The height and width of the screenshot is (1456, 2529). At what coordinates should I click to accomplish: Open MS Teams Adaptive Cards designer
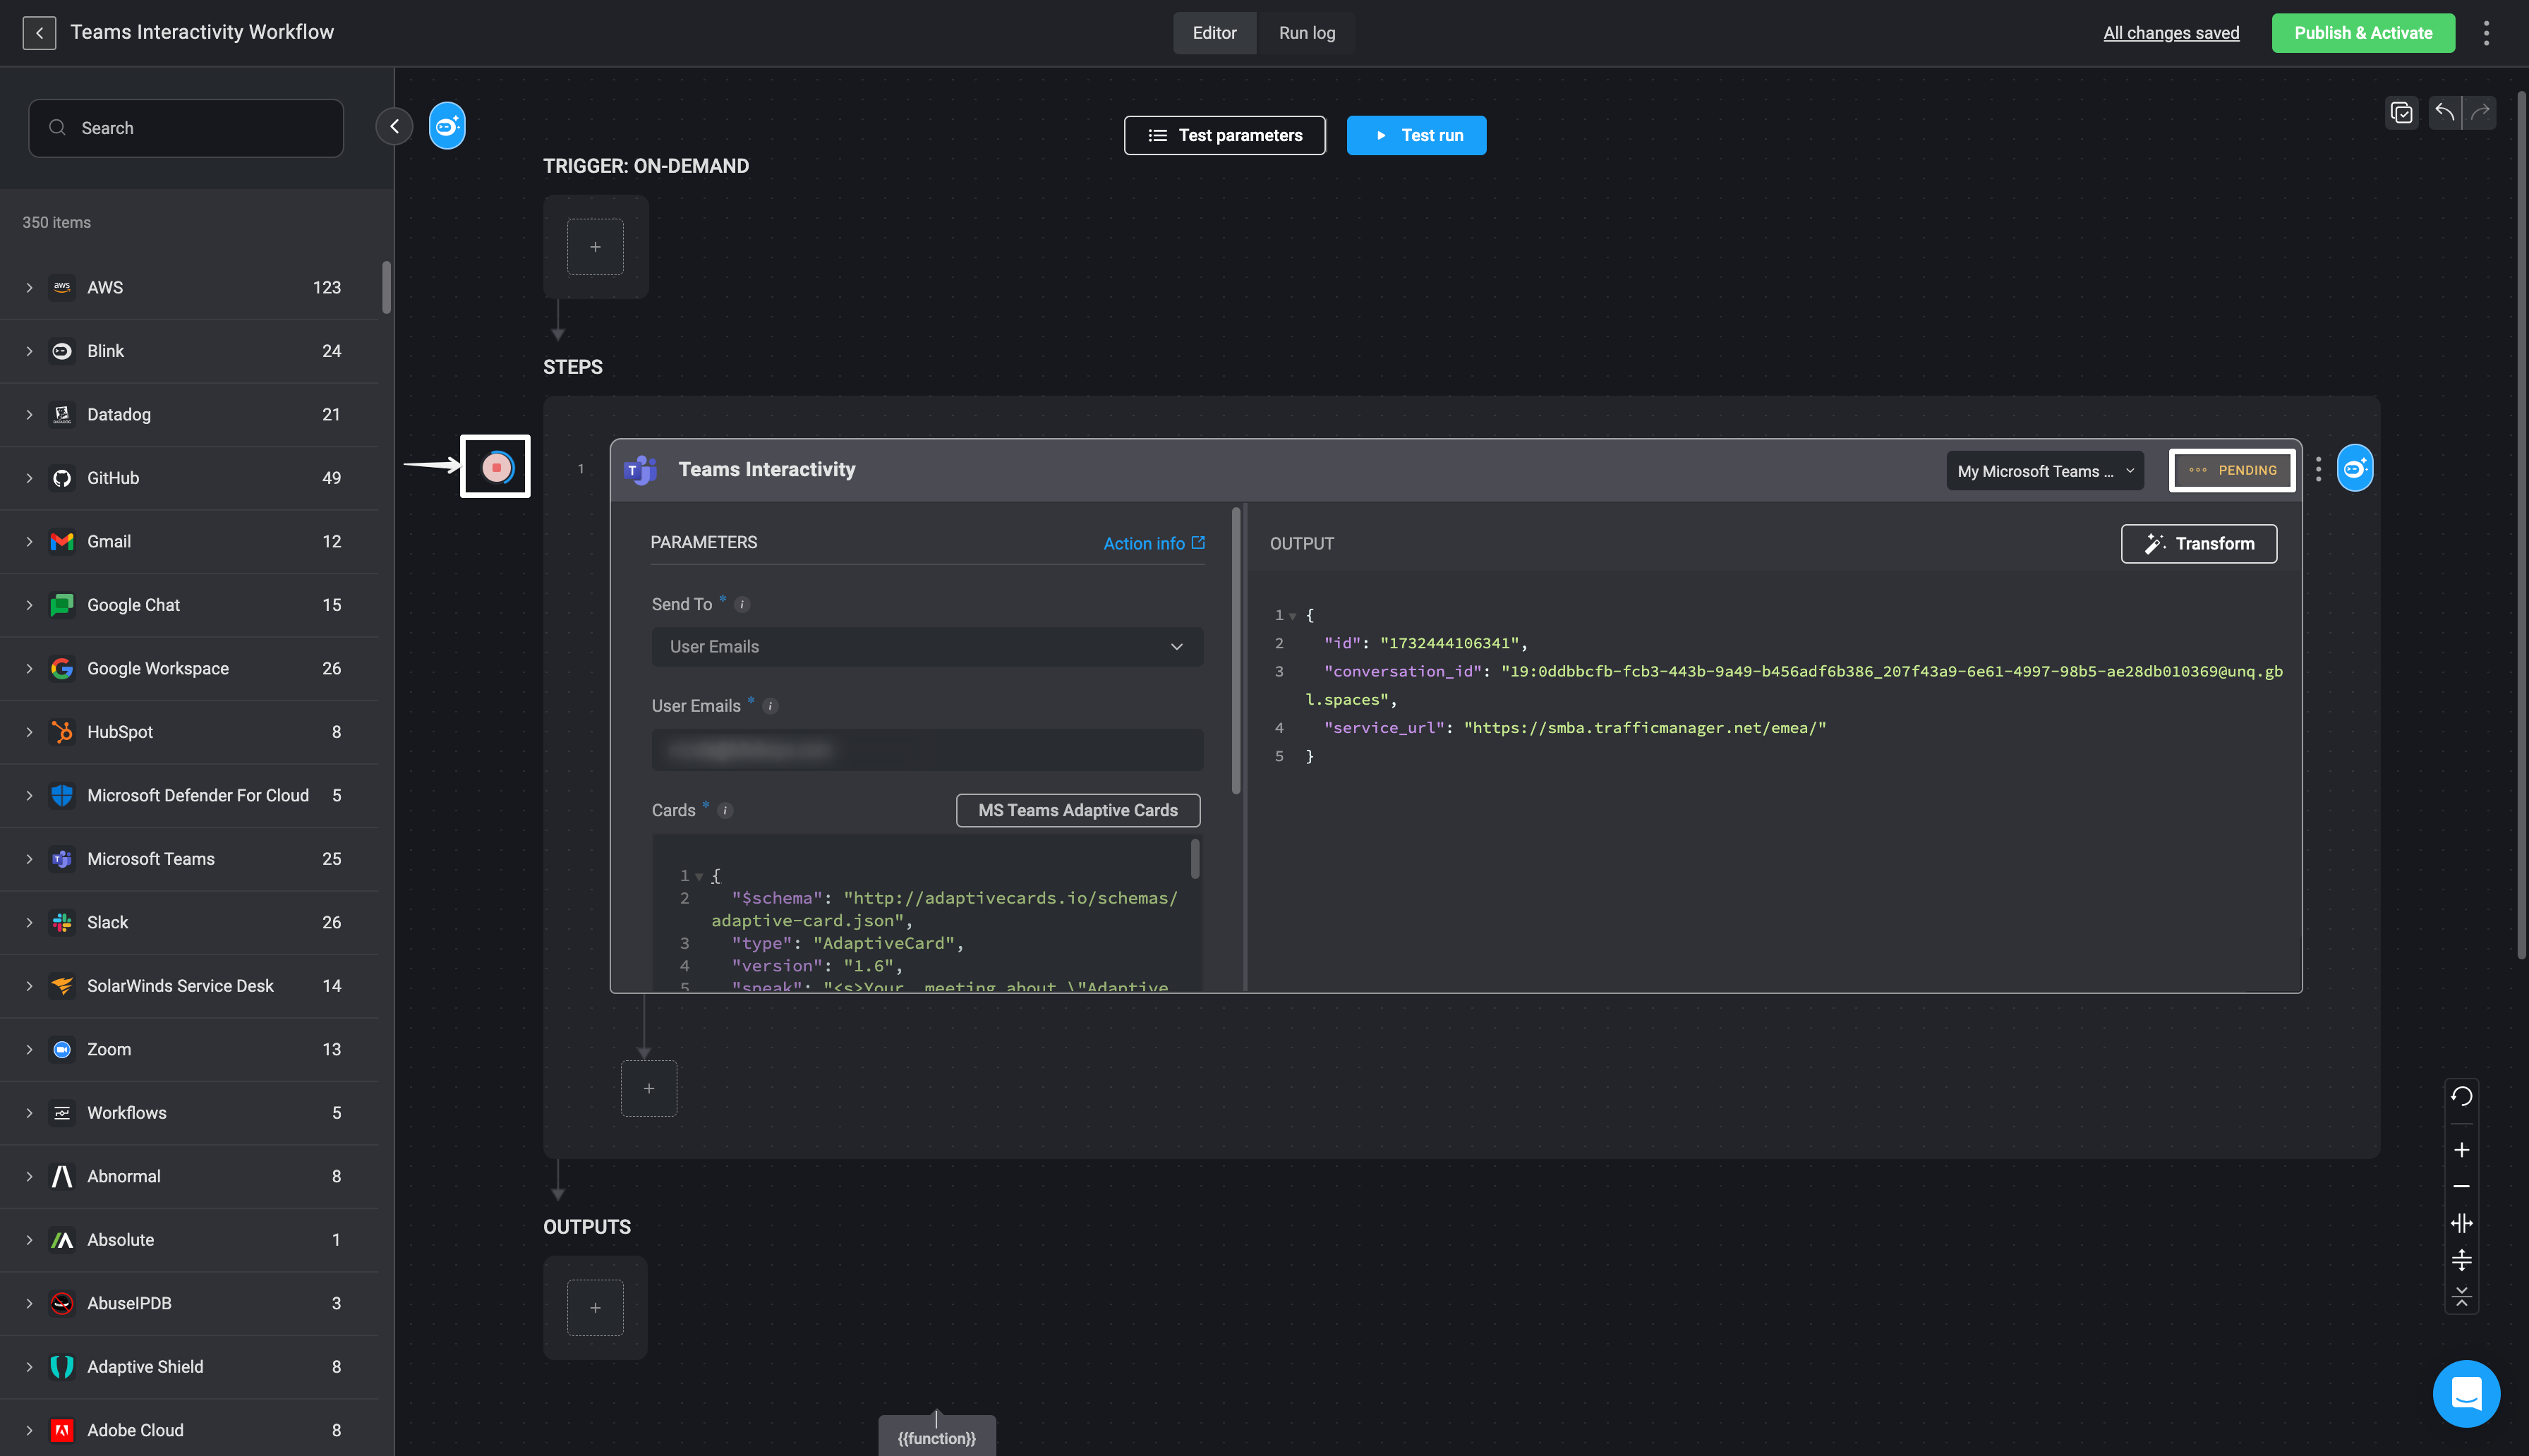(x=1077, y=811)
